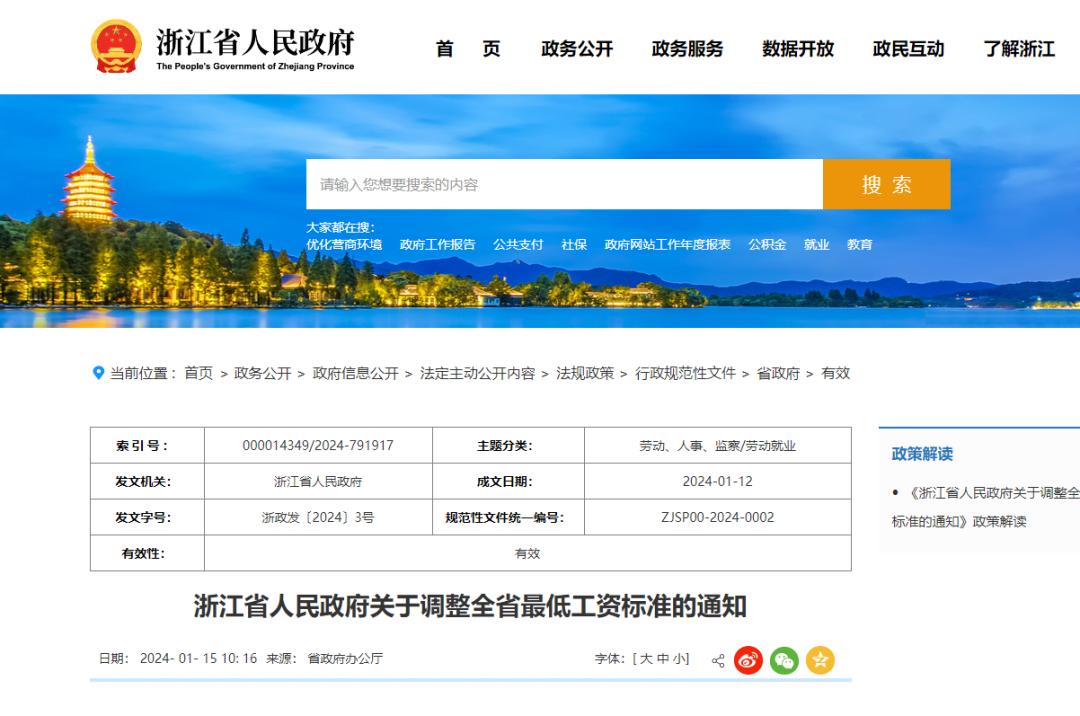Go to 法规政策 in breadcrumb
1080x716 pixels.
(585, 373)
